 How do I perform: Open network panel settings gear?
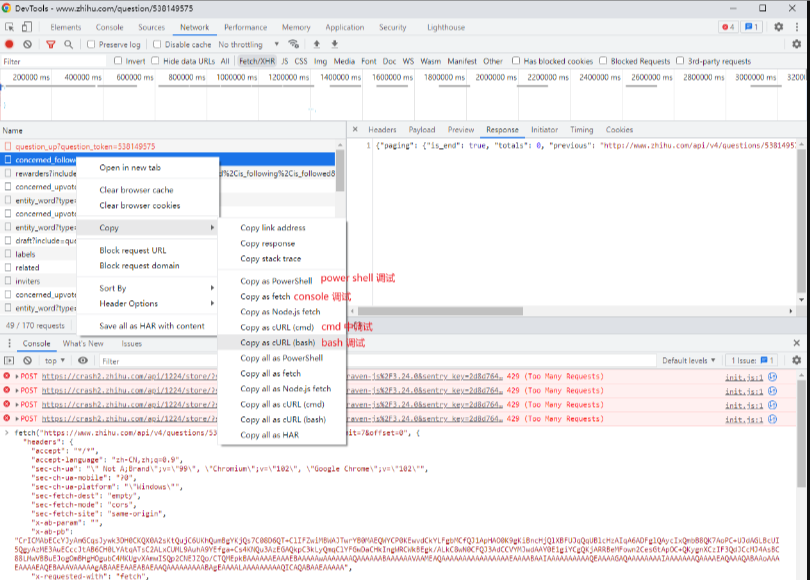pyautogui.click(x=797, y=44)
